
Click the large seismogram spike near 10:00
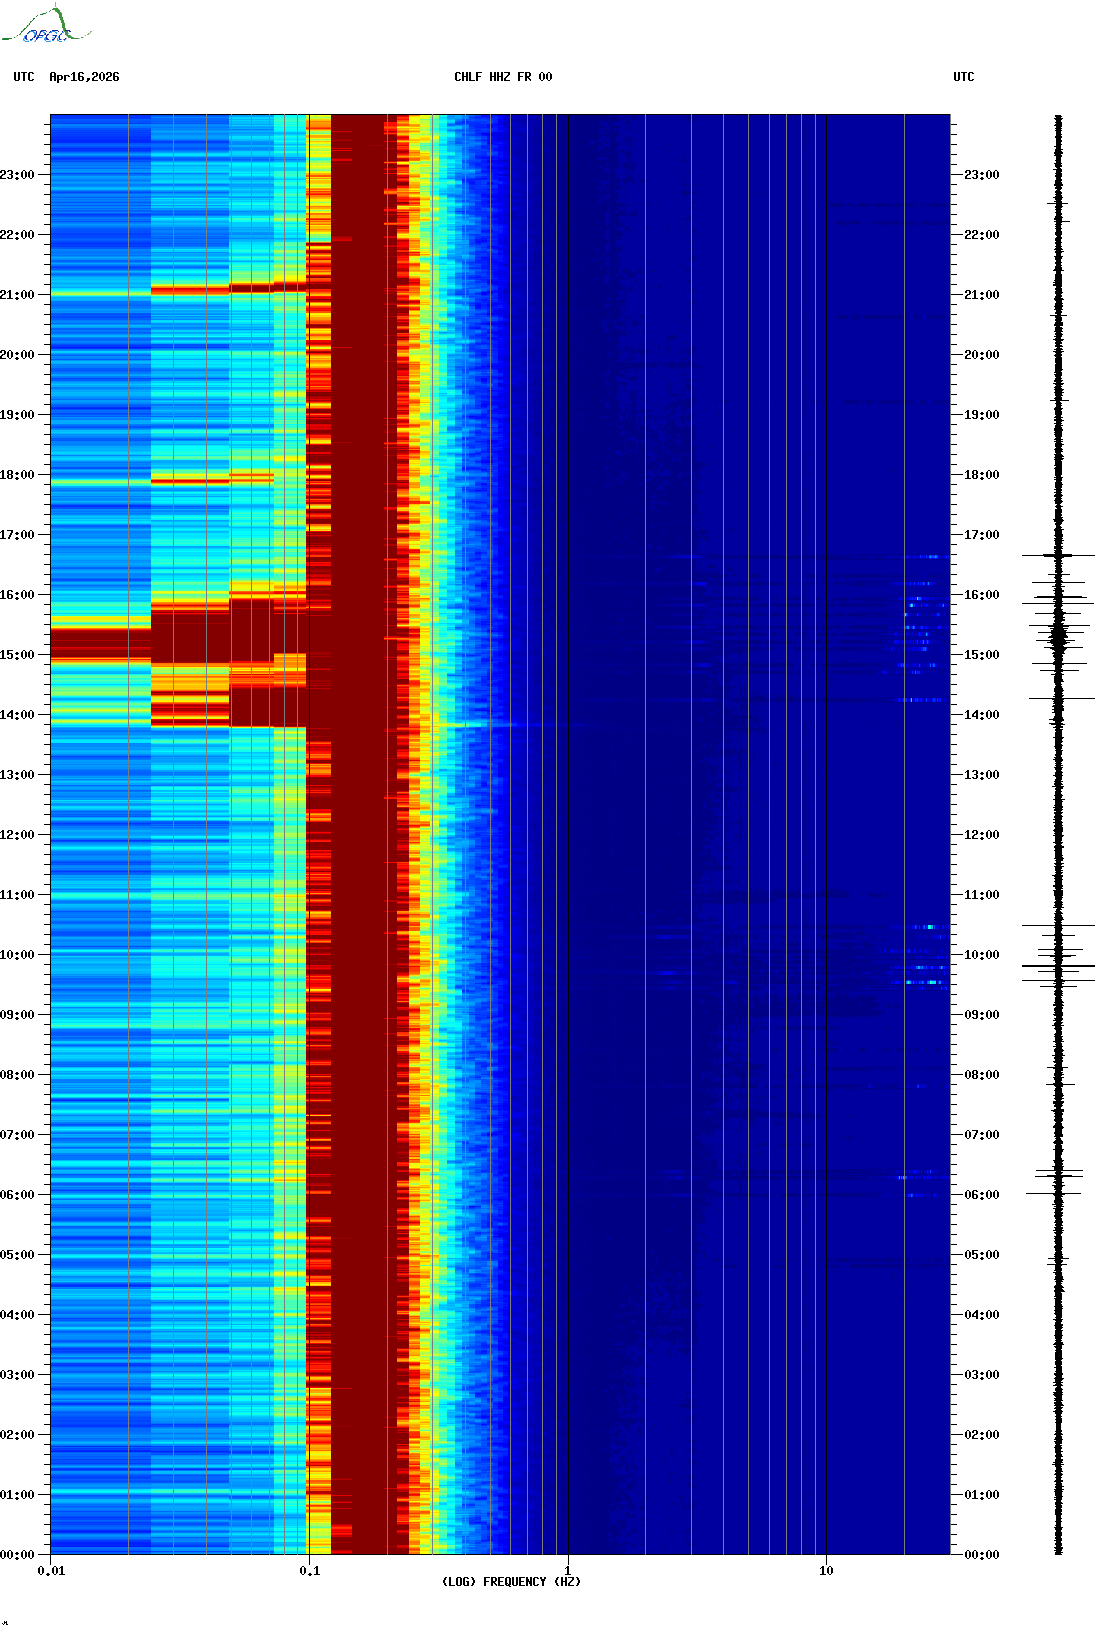click(x=1058, y=966)
